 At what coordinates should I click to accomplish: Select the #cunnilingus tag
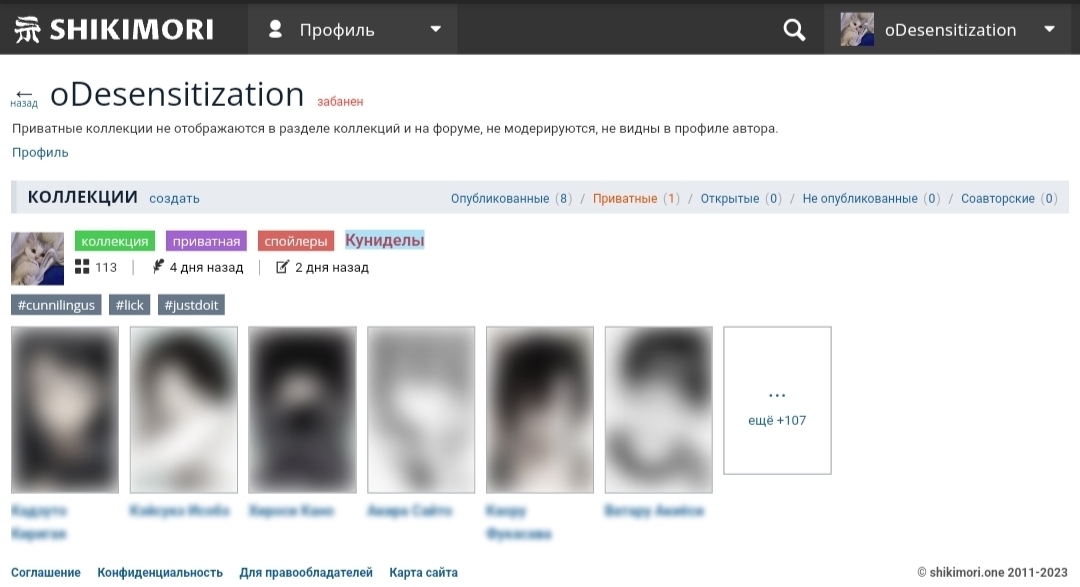point(56,305)
